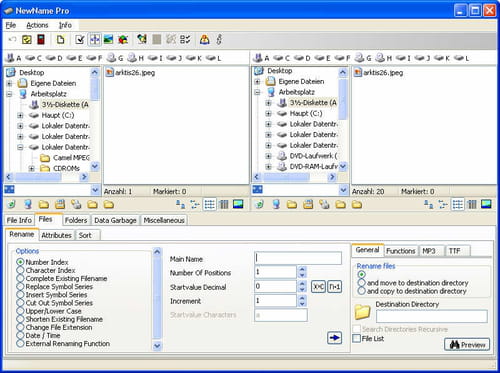Choose Complete Existing Filename option
Image resolution: width=500 pixels, height=373 pixels.
(x=62, y=278)
